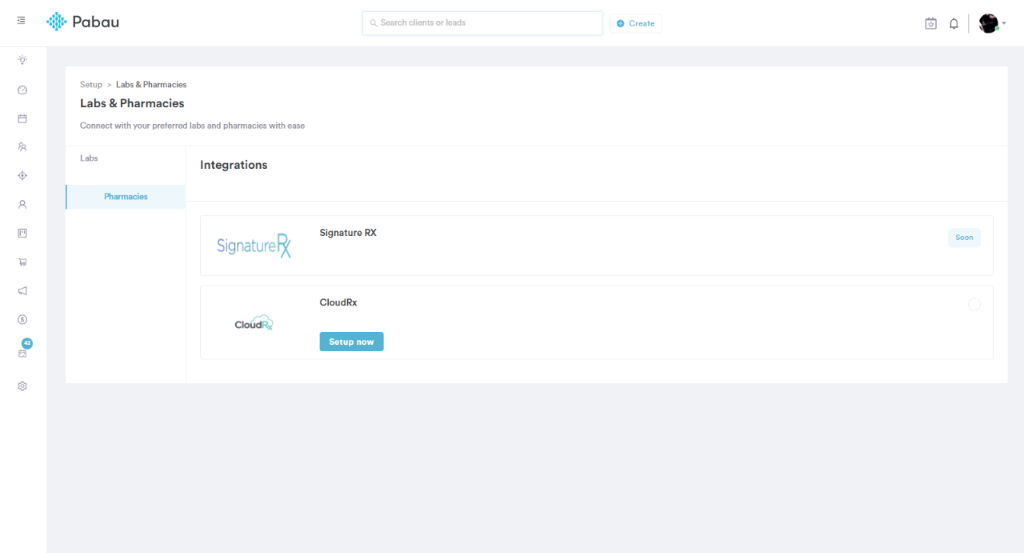Screen dimensions: 1024x553
Task: Click the CloudRx title text
Action: click(x=338, y=302)
